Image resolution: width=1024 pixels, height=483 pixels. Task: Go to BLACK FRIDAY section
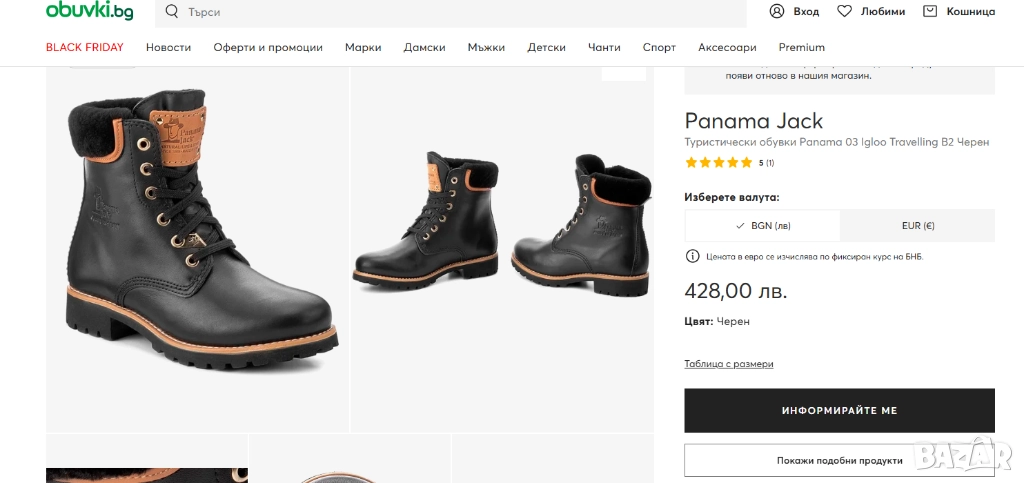click(85, 47)
